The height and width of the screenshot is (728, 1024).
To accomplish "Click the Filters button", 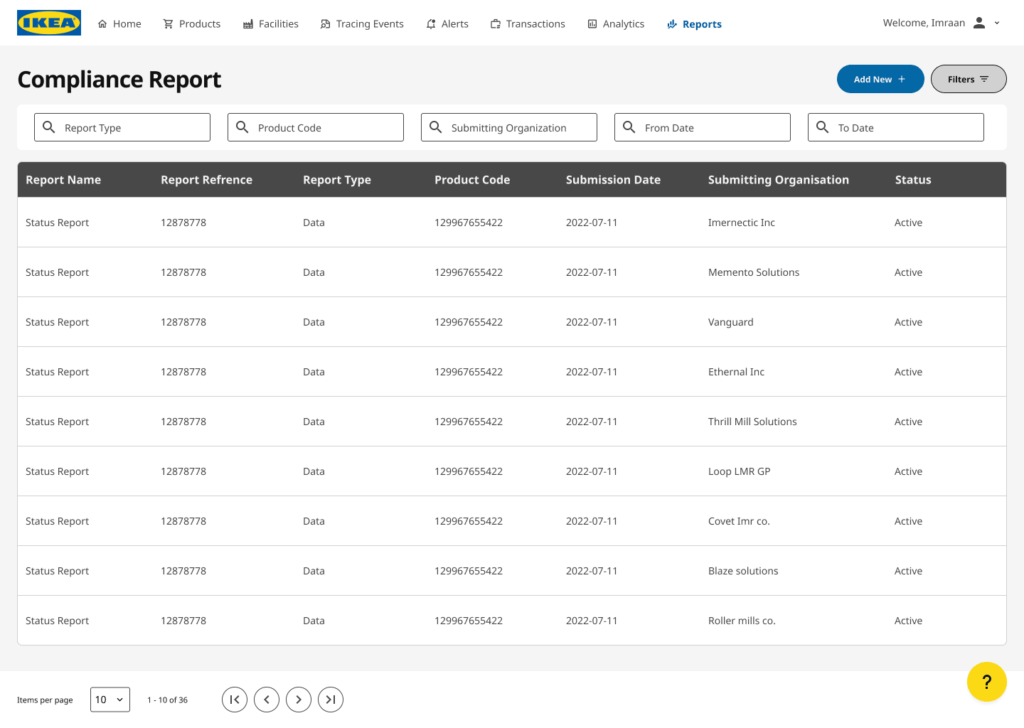I will click(968, 79).
